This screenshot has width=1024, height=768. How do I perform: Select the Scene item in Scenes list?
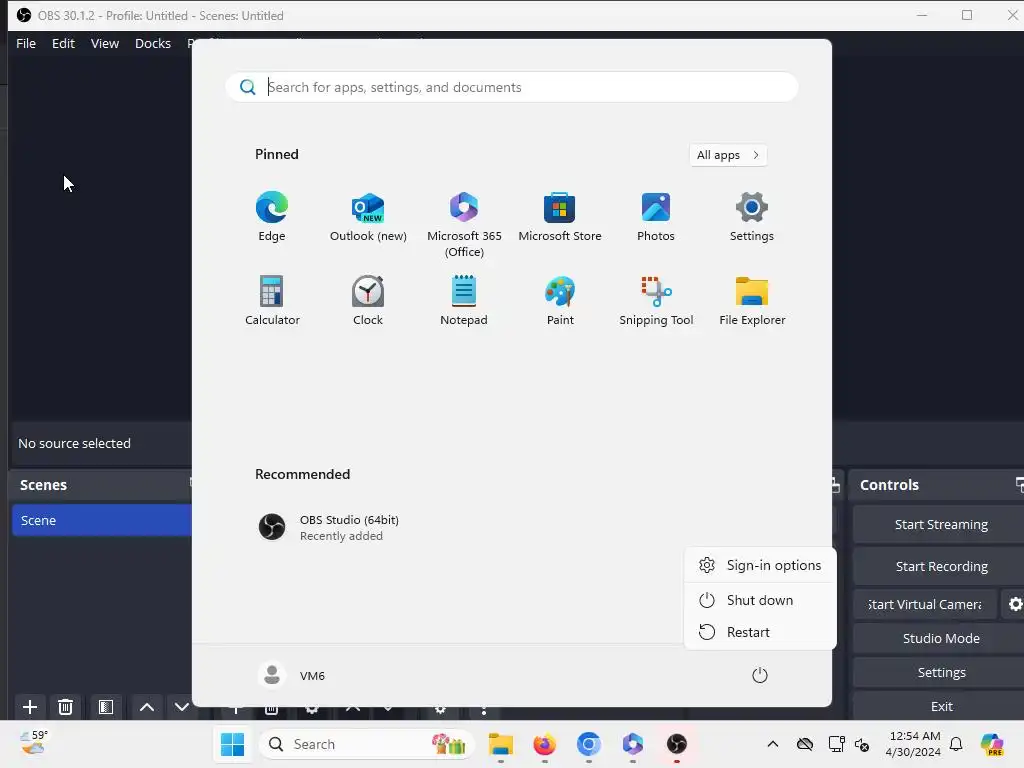click(x=102, y=520)
